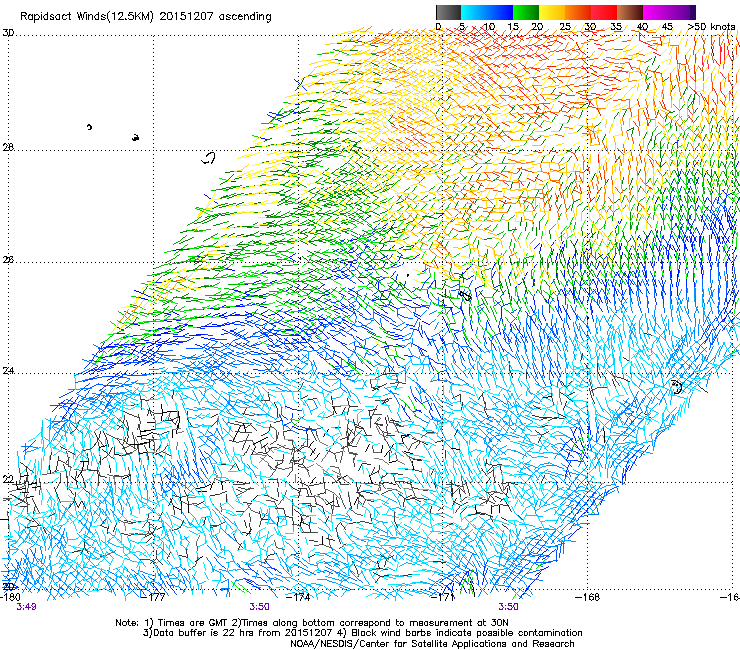
Task: Click the map title 'Rapidsact Winds(12.5KM) 20151207 ascending'
Action: pos(146,17)
